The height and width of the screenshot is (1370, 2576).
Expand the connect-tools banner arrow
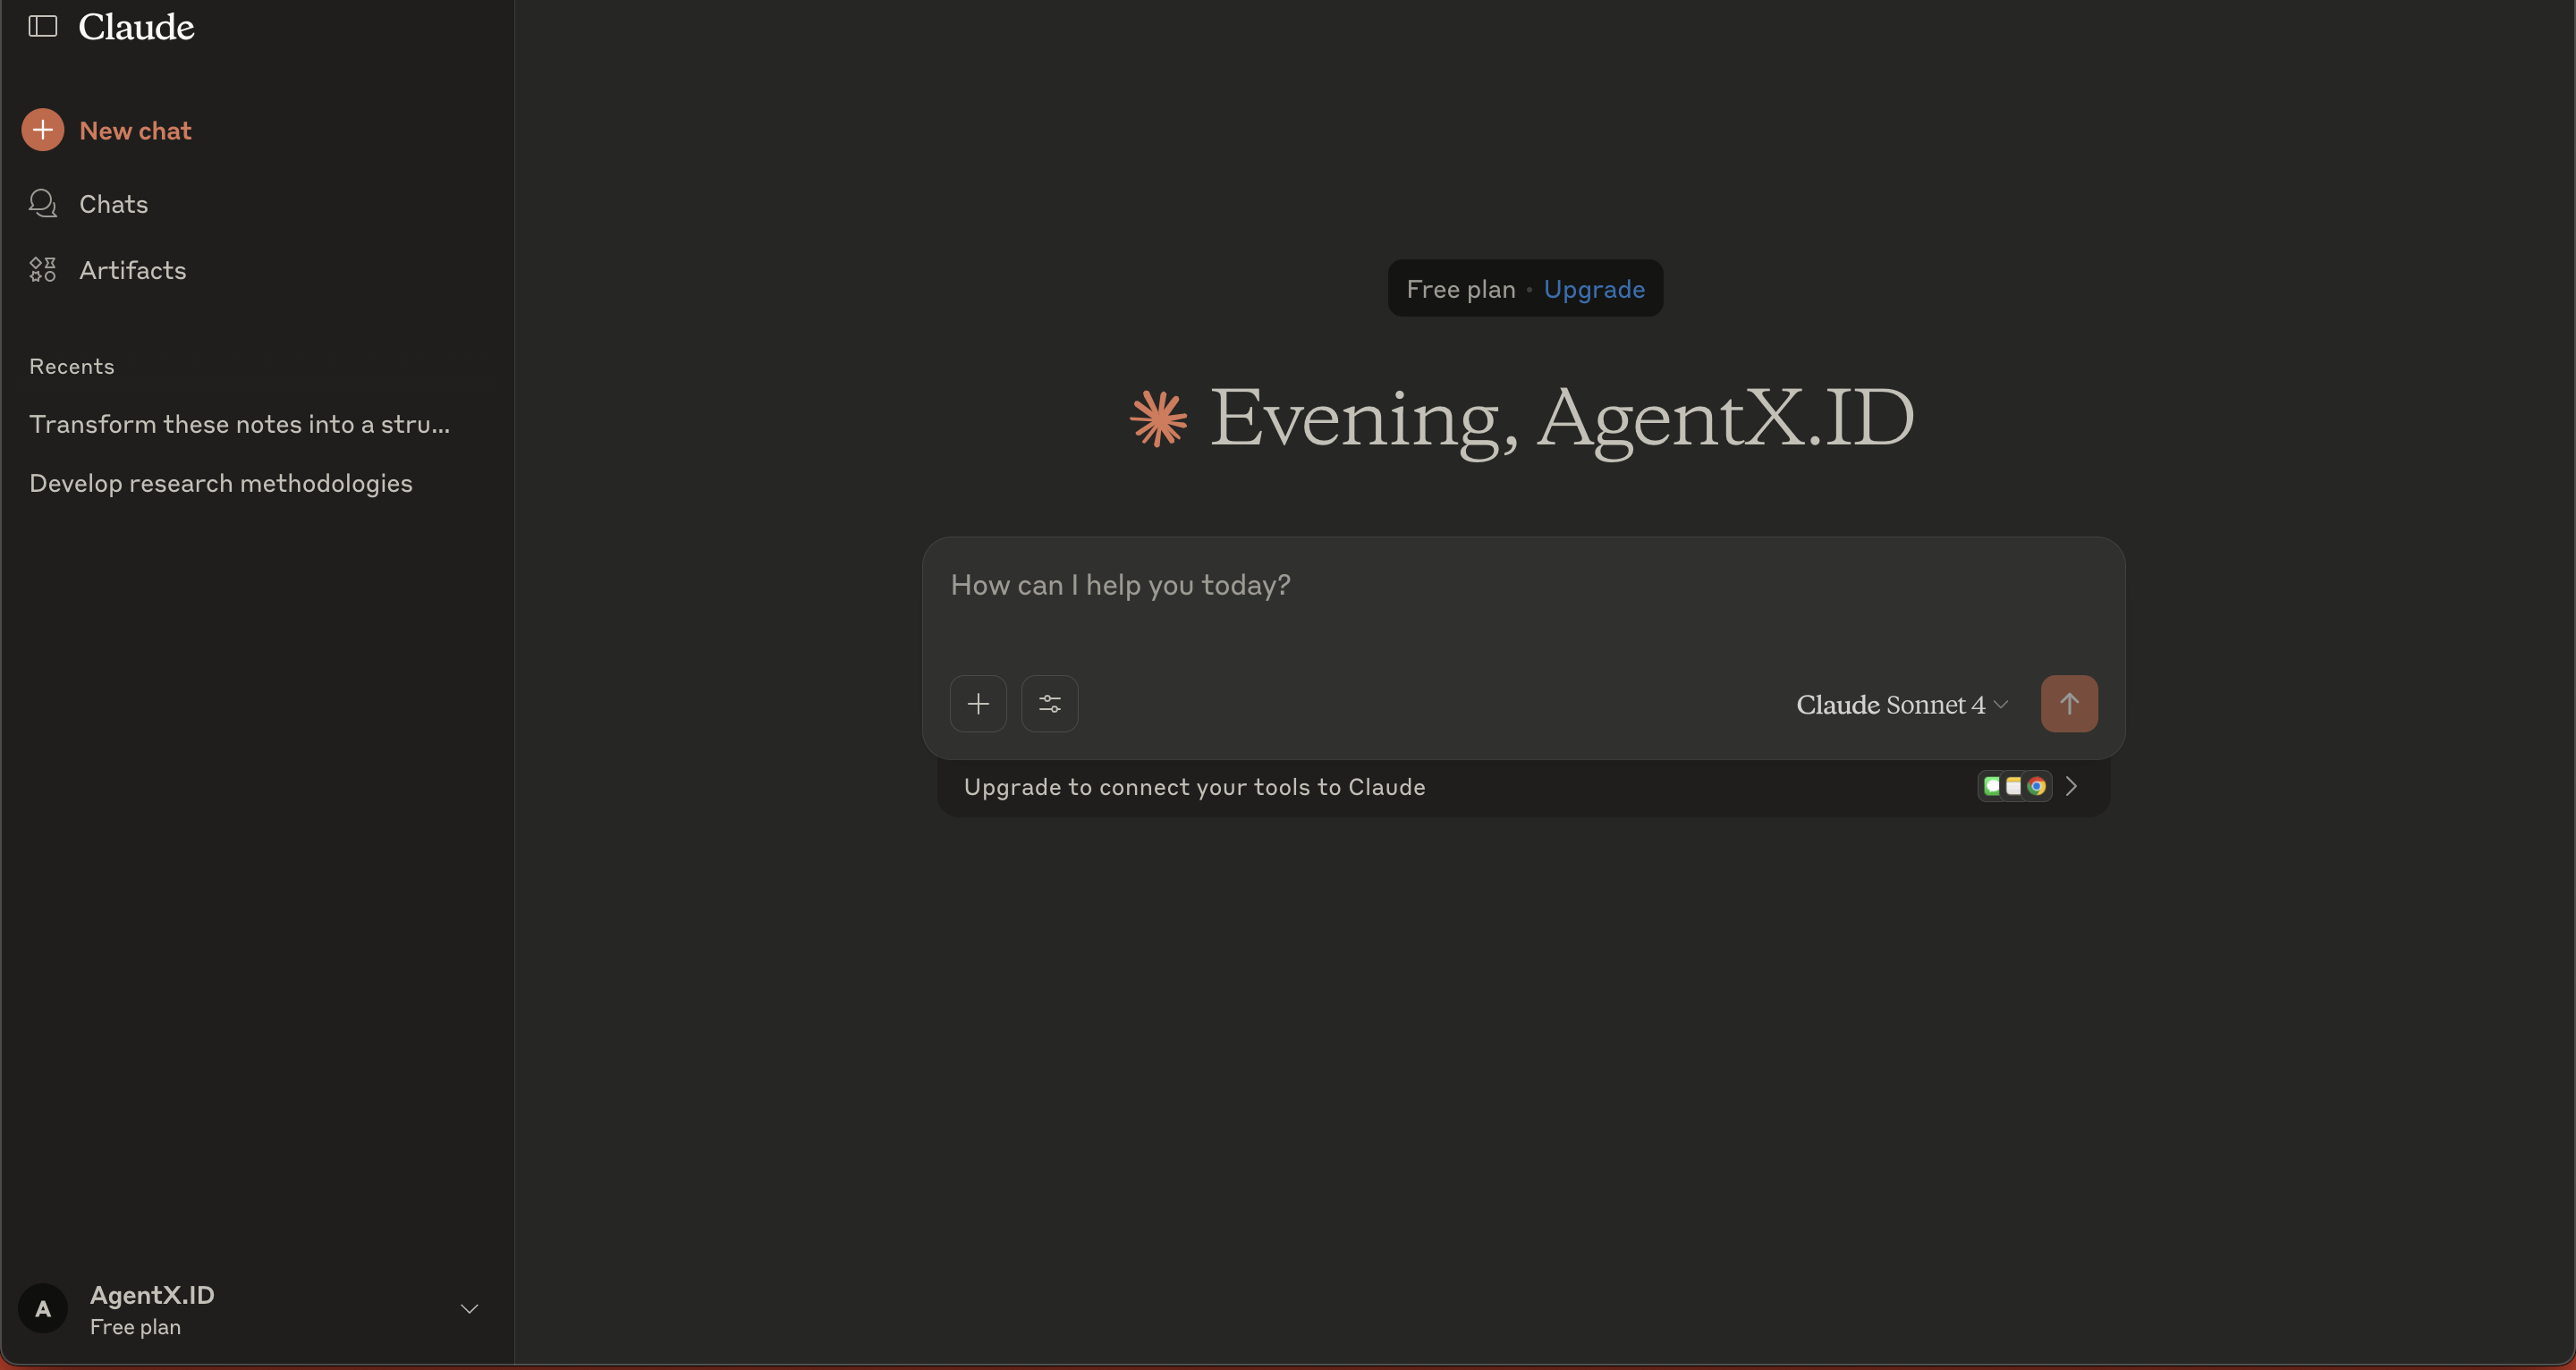2072,786
